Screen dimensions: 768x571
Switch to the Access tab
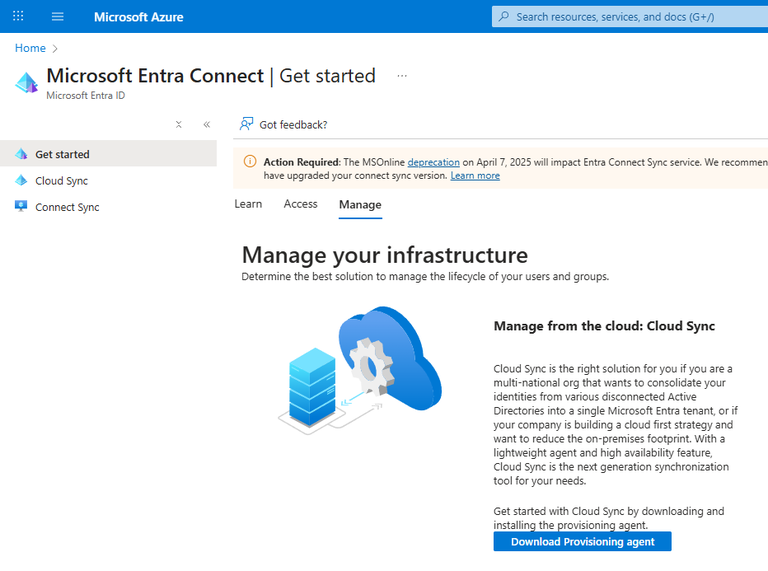coord(301,204)
